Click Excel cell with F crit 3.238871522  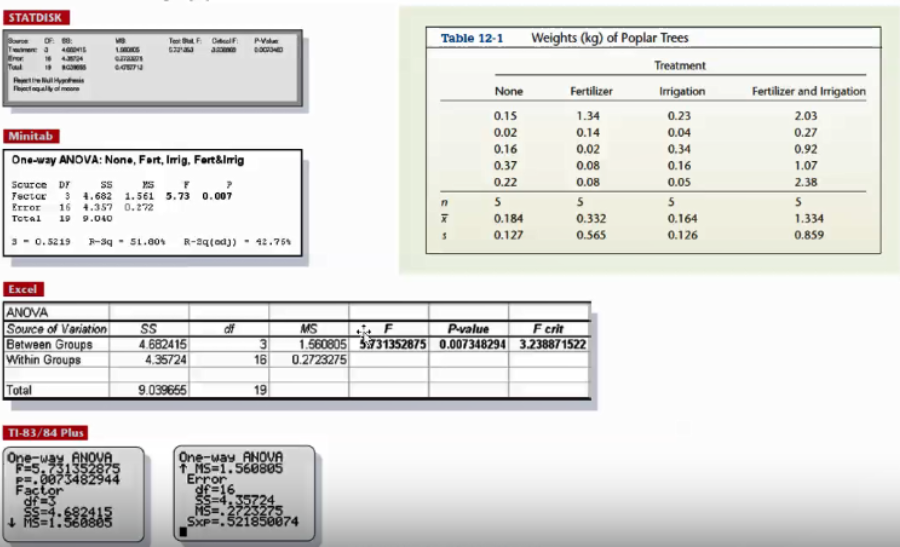[x=549, y=344]
